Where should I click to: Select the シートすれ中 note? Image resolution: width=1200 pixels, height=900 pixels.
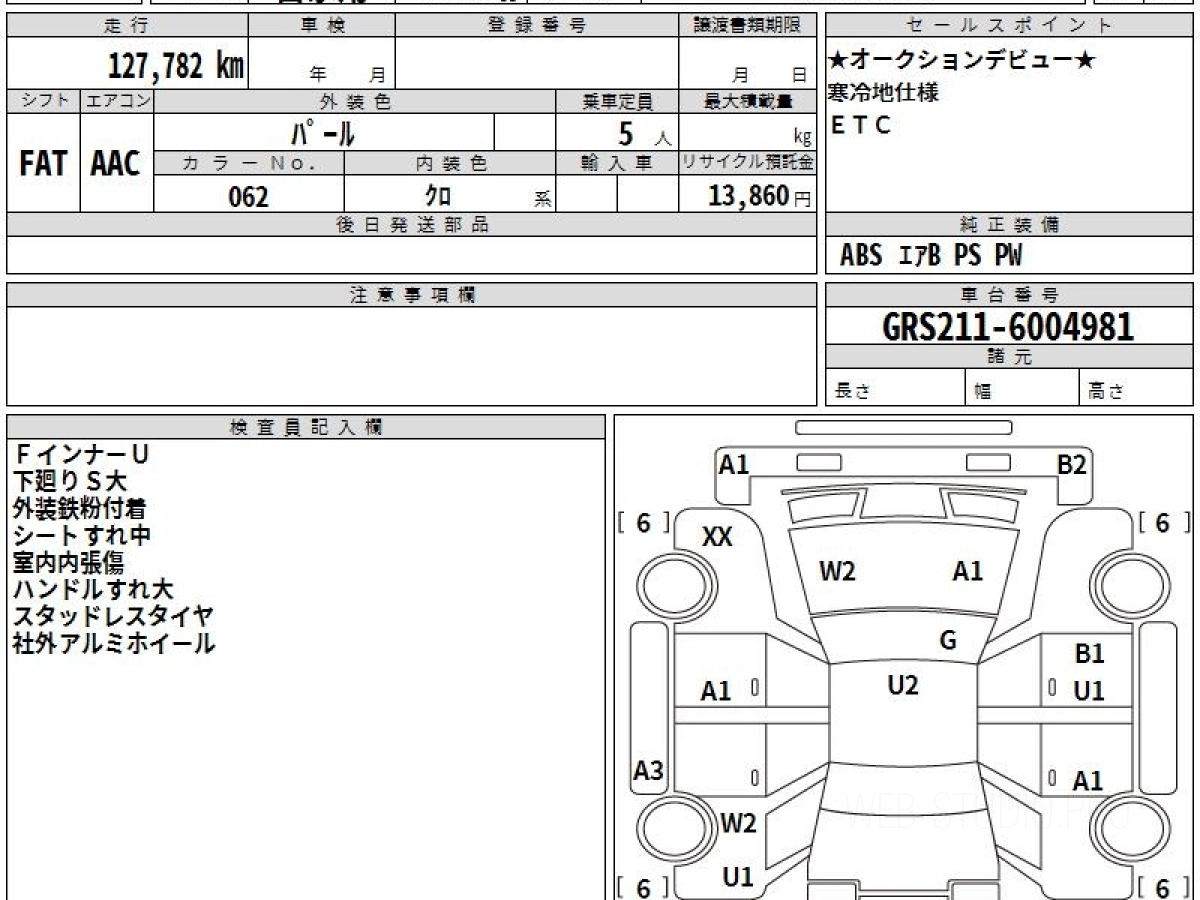[81, 535]
